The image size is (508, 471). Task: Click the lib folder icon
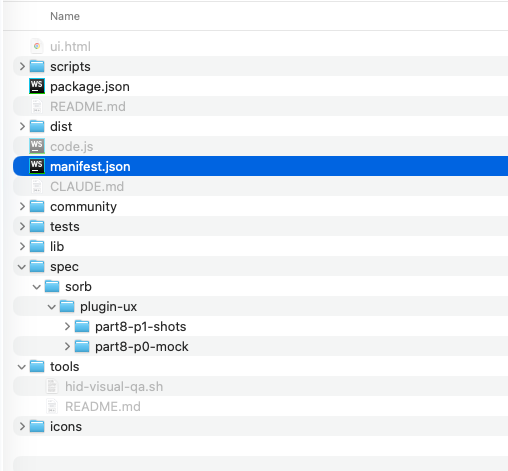[37, 246]
